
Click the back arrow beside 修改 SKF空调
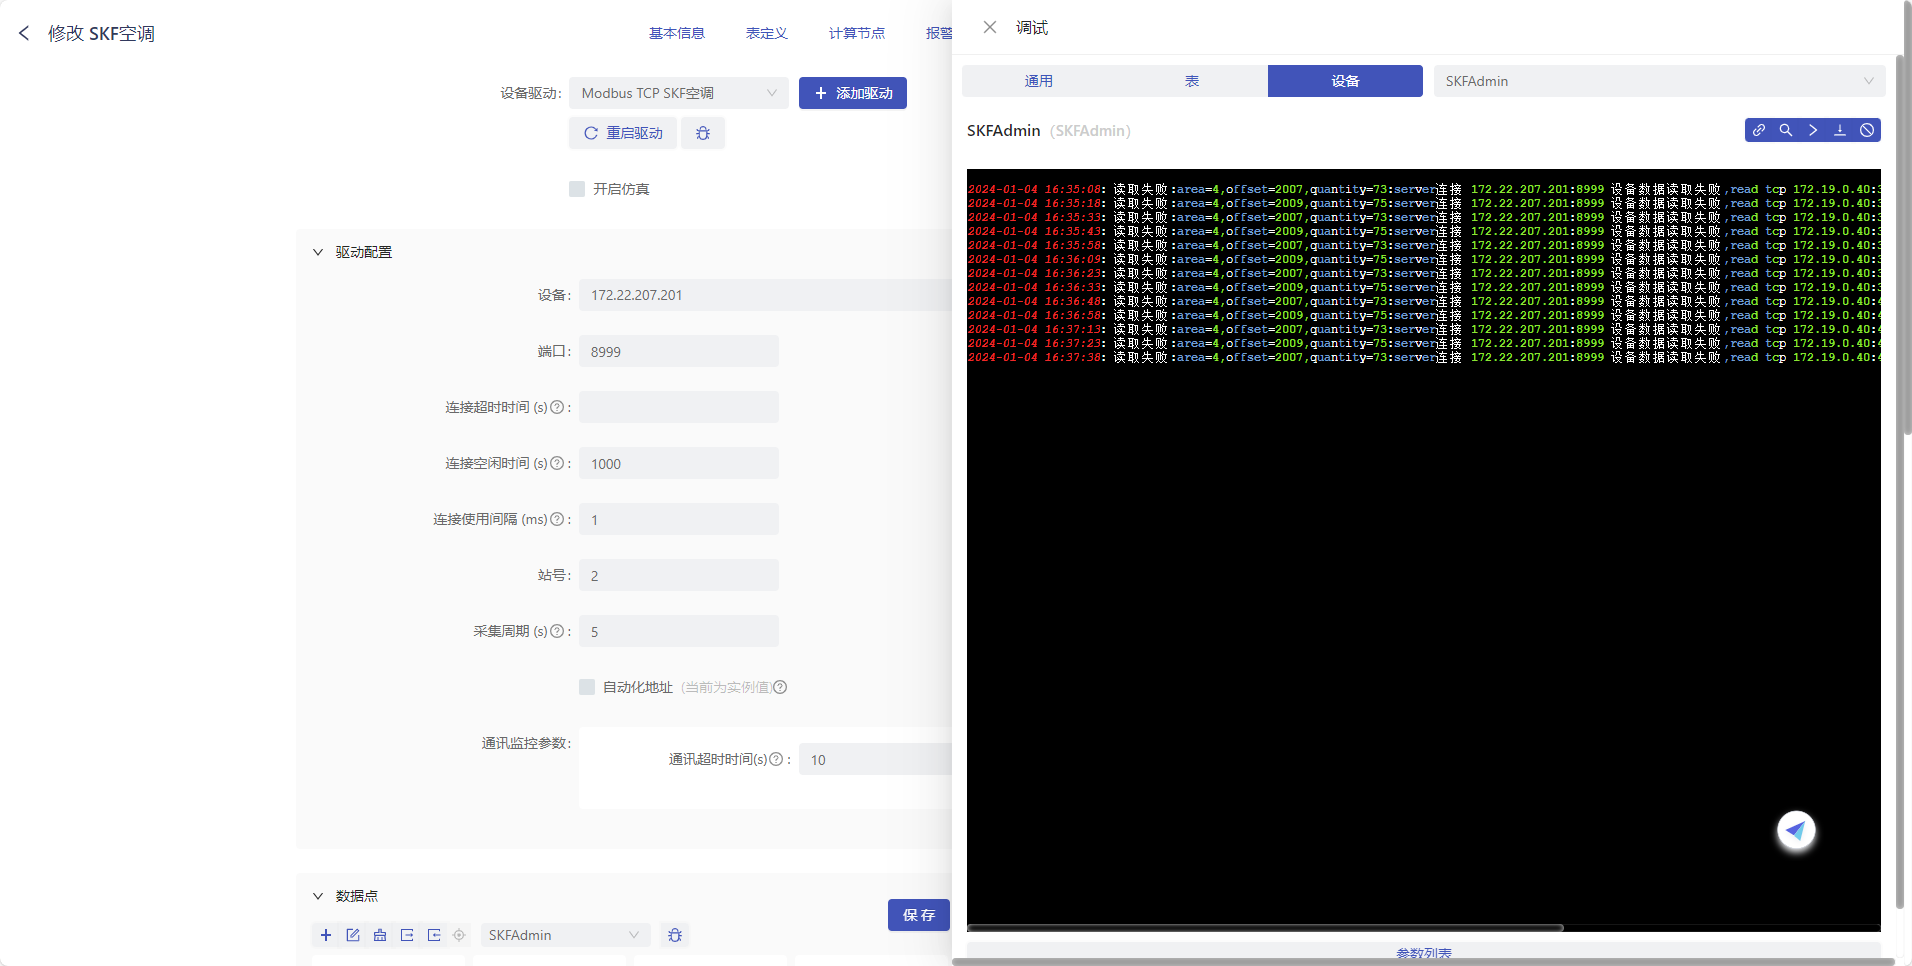(x=24, y=33)
